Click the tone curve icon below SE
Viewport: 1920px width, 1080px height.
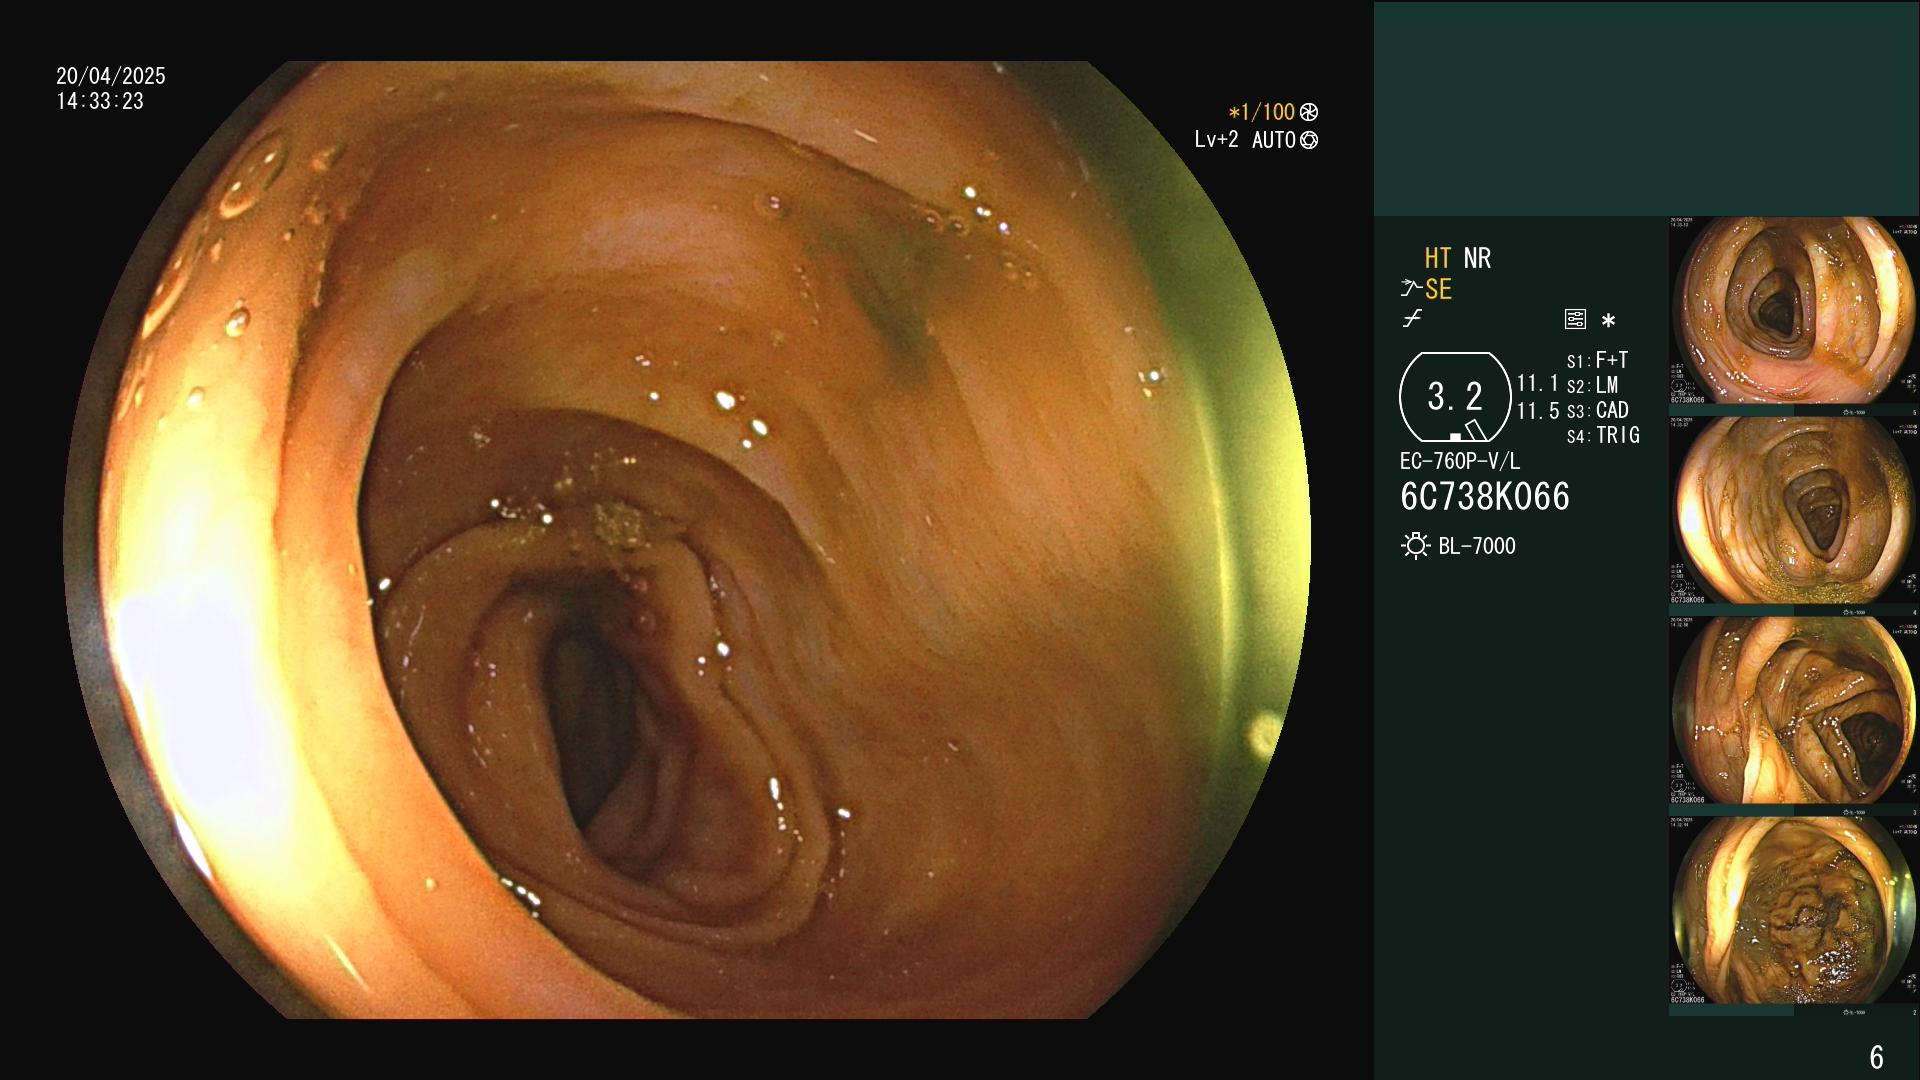click(x=1412, y=319)
